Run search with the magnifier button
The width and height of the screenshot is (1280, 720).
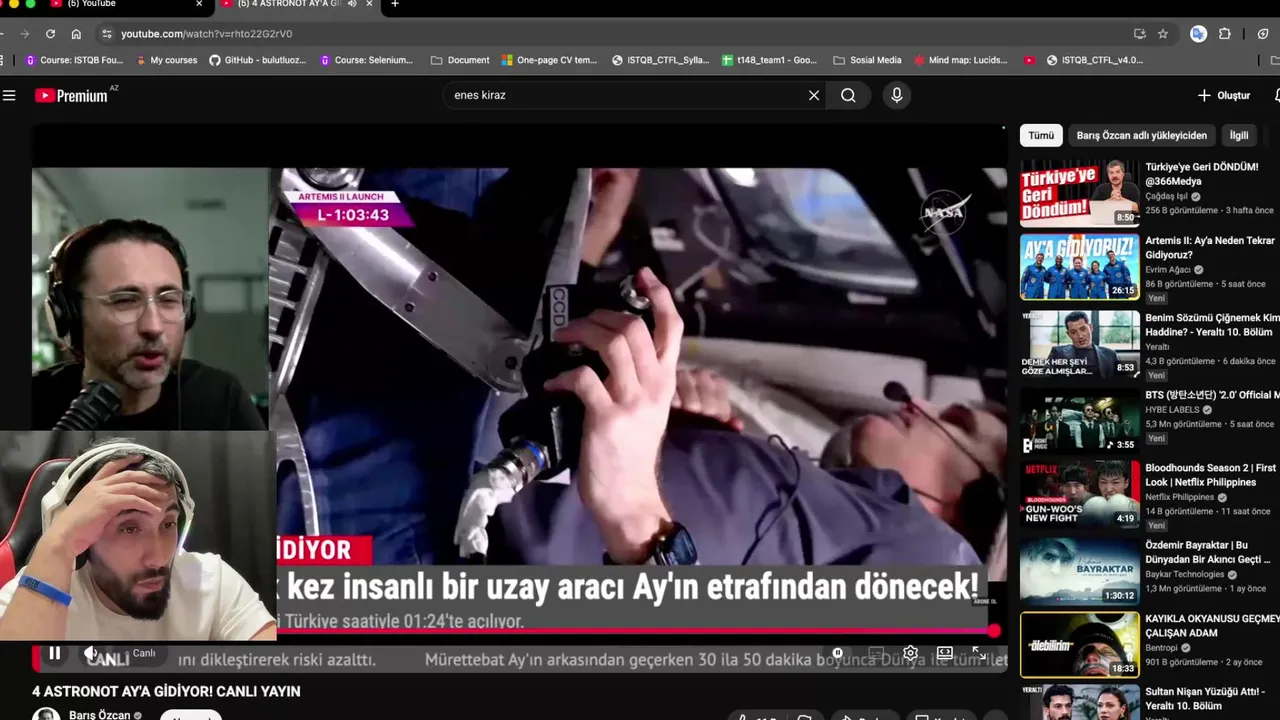(x=848, y=95)
